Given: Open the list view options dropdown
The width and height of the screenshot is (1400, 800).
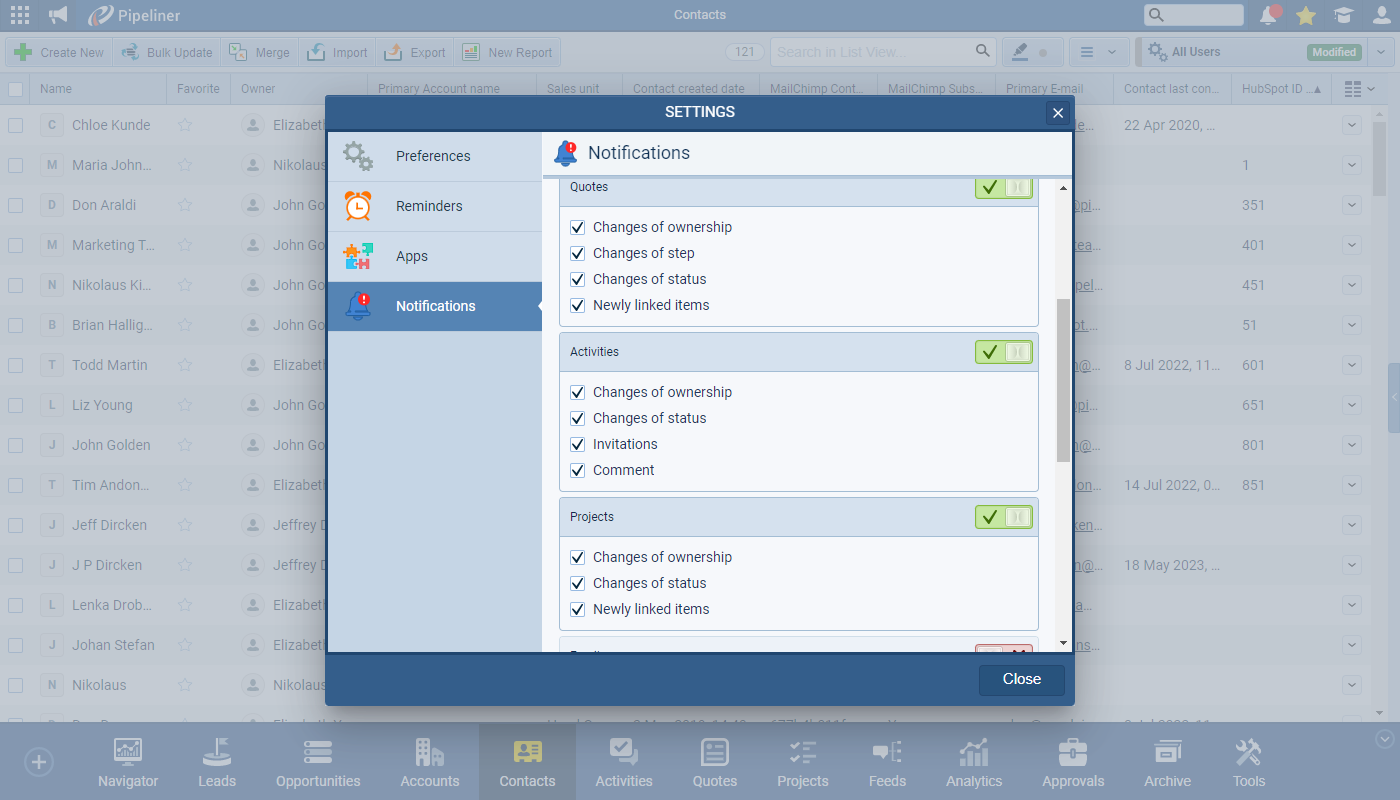Looking at the screenshot, I should coord(1099,52).
